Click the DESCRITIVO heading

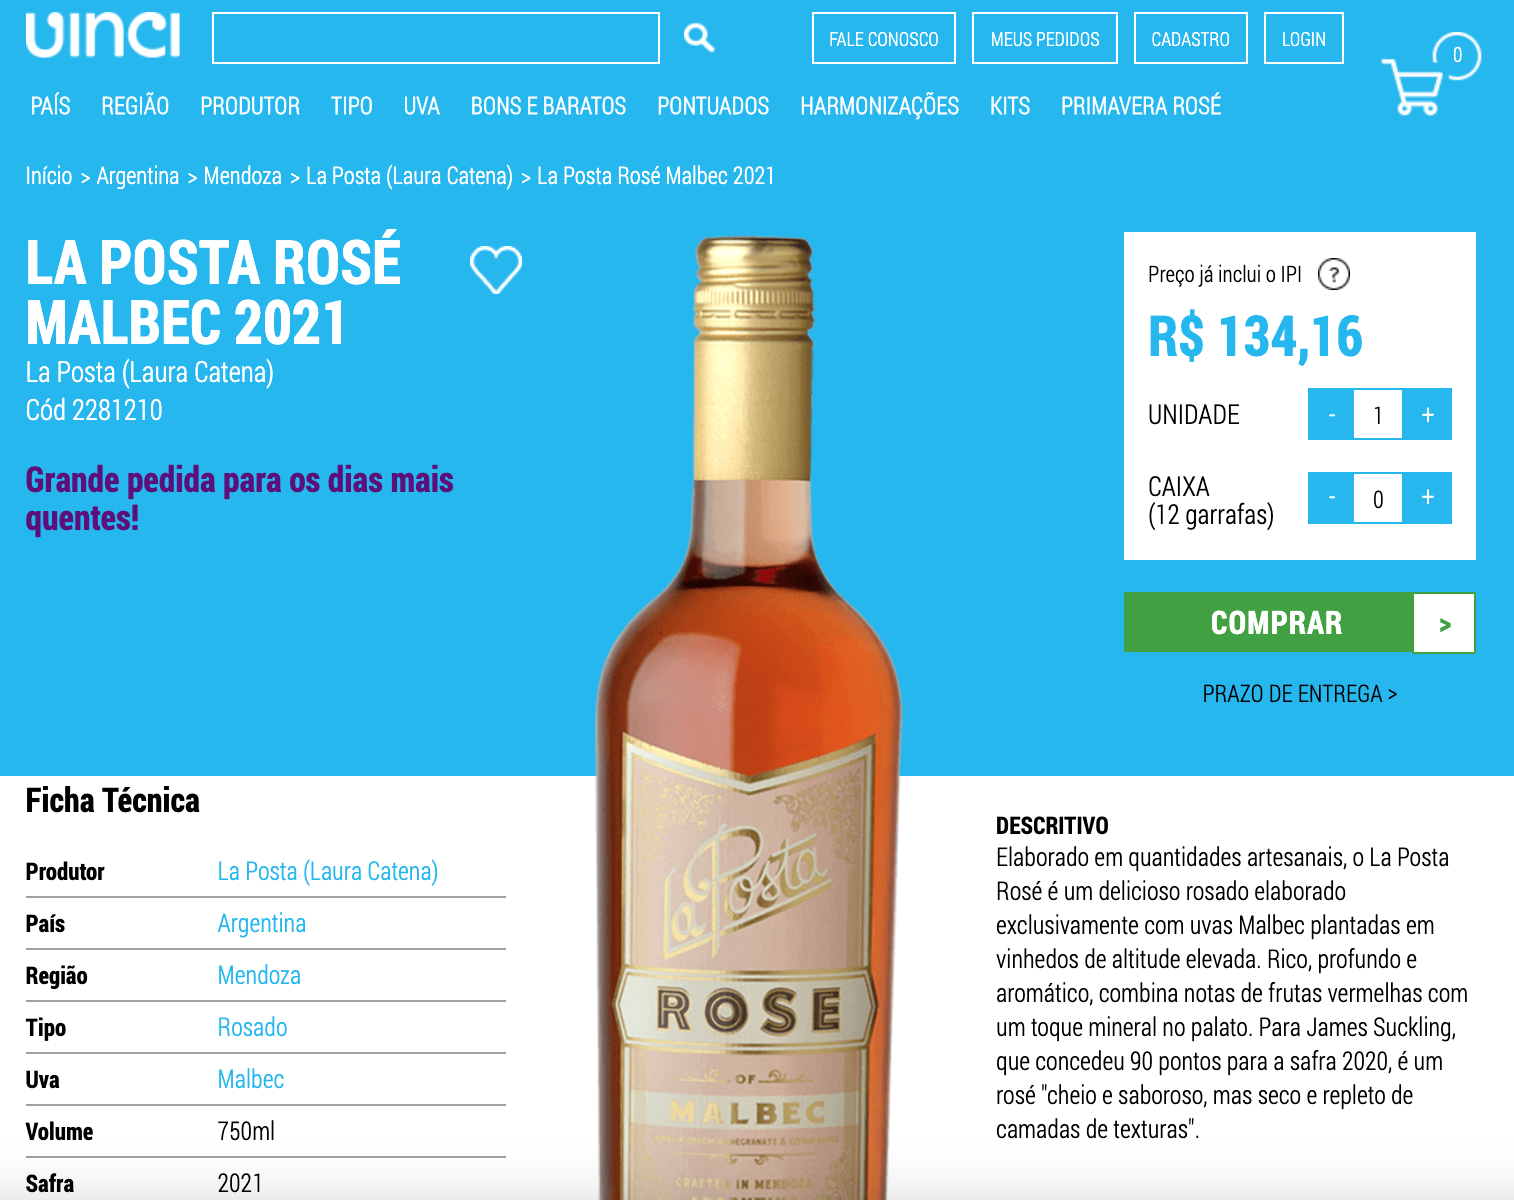pyautogui.click(x=1052, y=826)
